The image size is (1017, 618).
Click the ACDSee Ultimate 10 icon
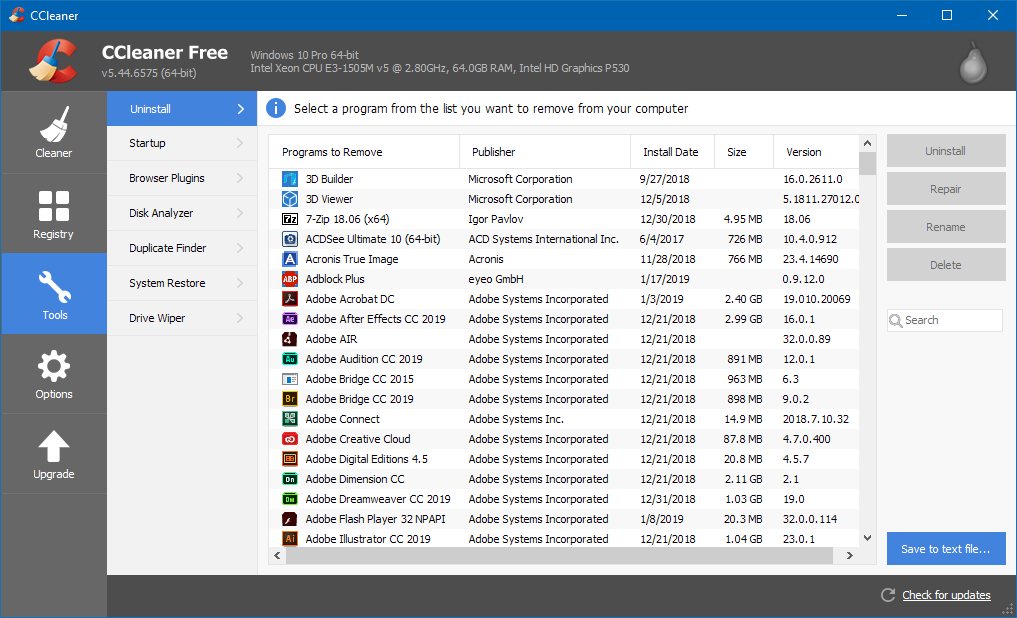point(290,239)
